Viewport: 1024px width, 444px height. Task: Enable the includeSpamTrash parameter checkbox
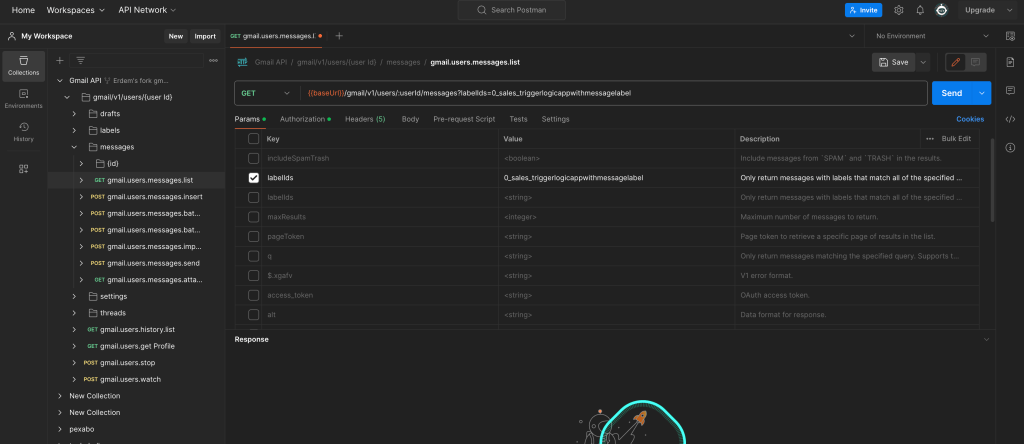point(253,158)
